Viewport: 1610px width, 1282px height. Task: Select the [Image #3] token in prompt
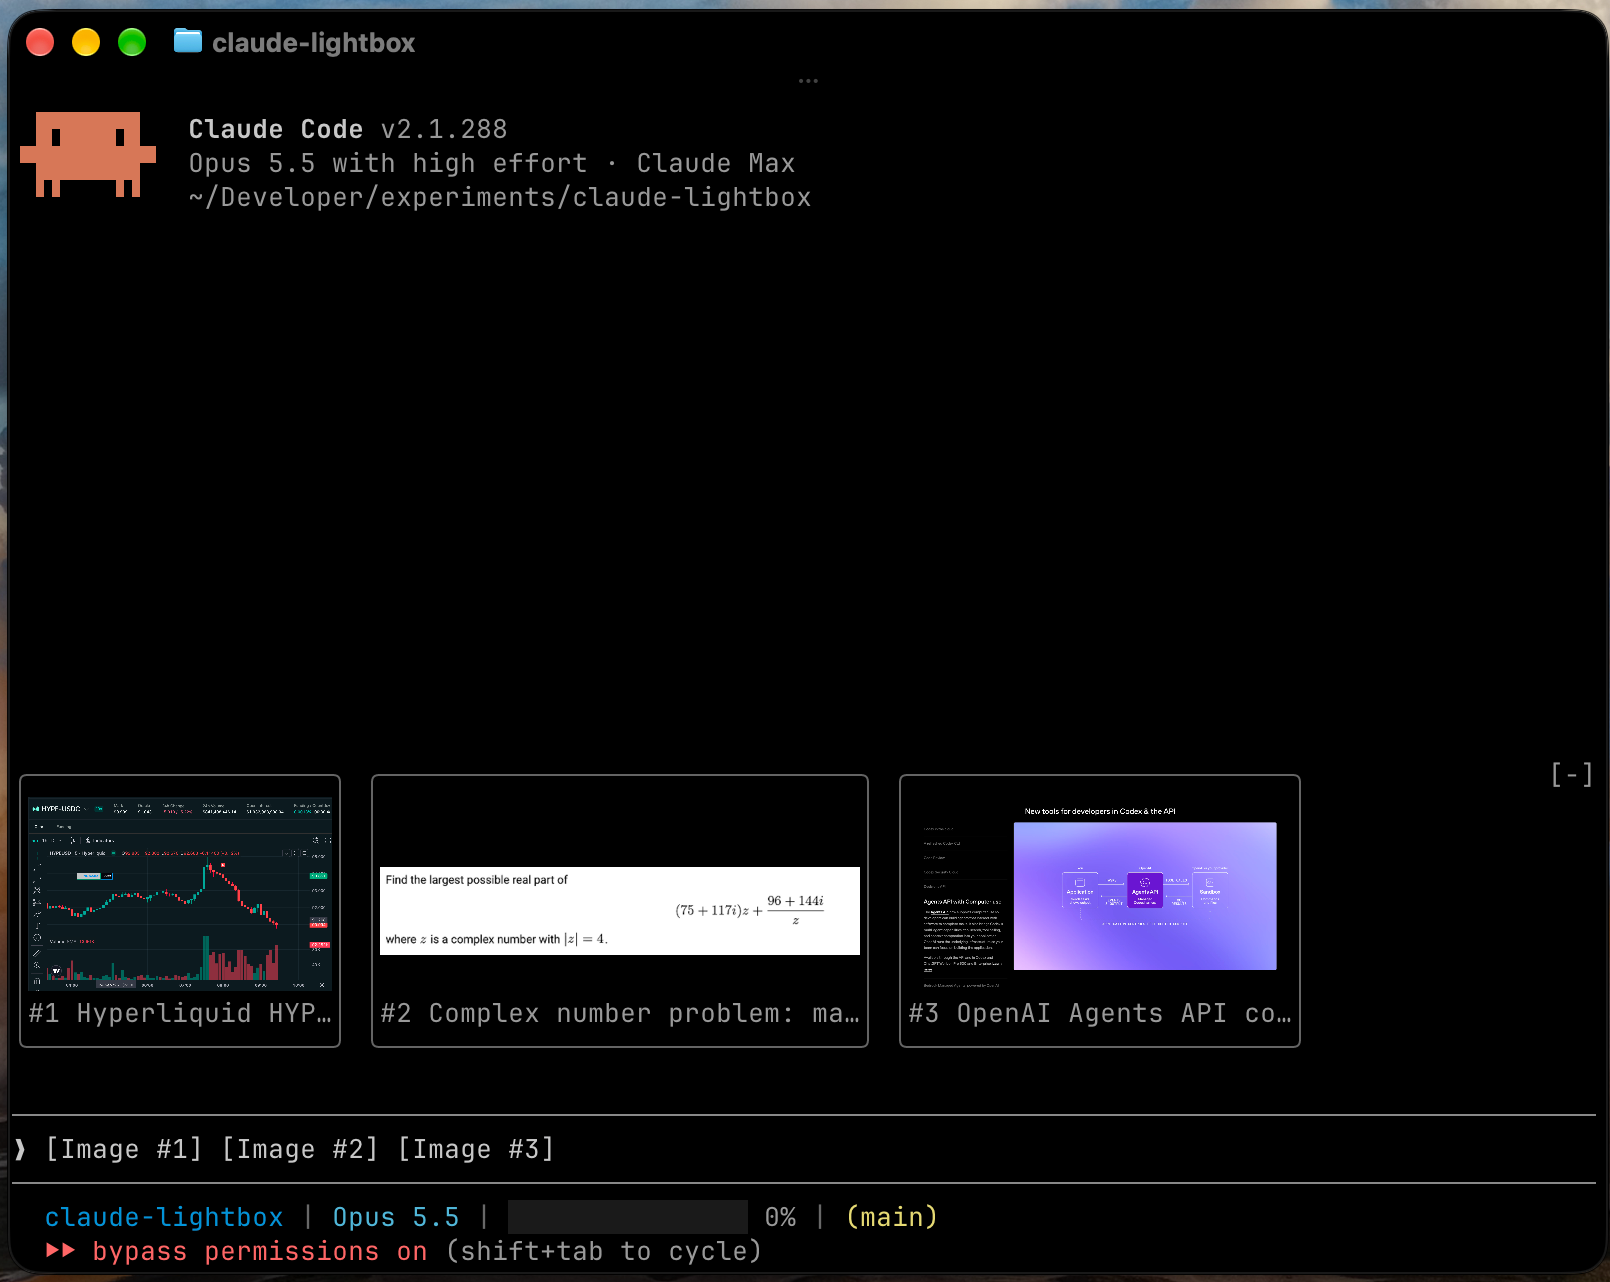476,1149
